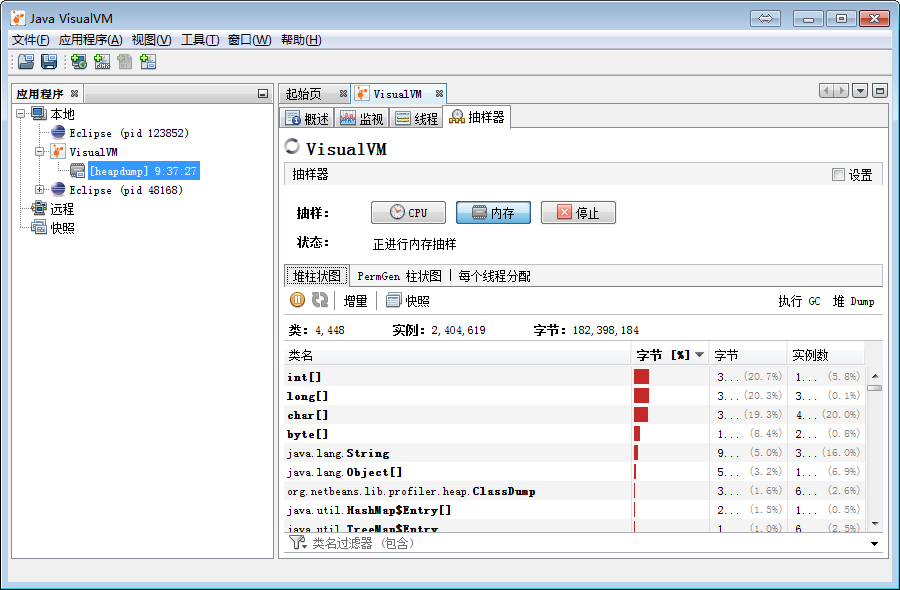This screenshot has height=590, width=900.
Task: Click the refresh results icon
Action: point(320,300)
